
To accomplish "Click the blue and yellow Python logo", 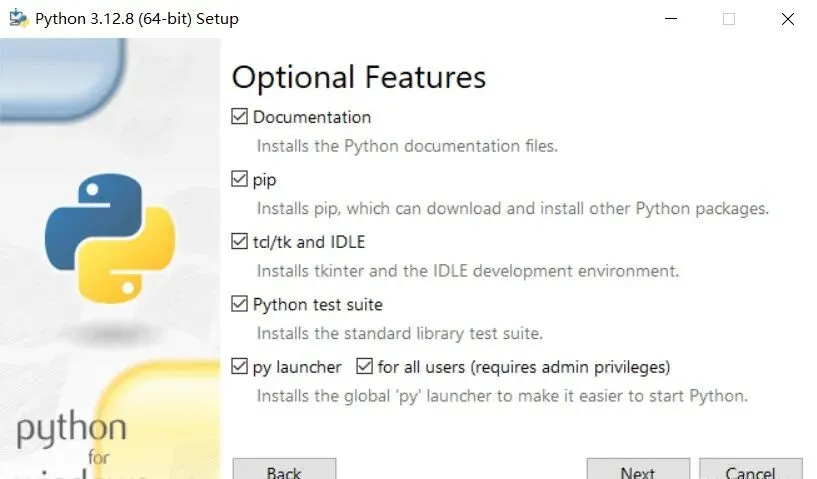I will coord(109,237).
